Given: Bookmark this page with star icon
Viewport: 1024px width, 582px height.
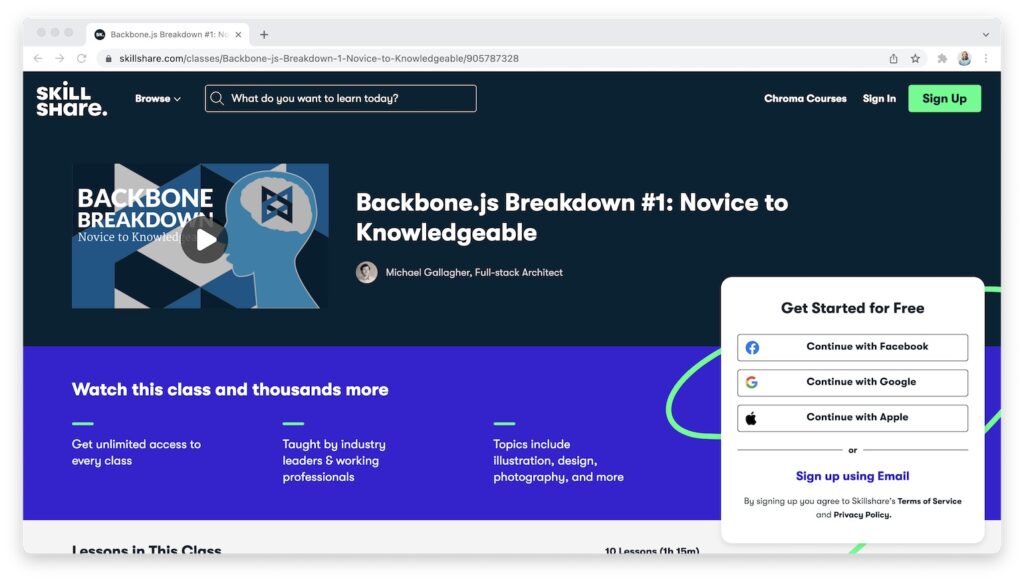Looking at the screenshot, I should pyautogui.click(x=916, y=58).
